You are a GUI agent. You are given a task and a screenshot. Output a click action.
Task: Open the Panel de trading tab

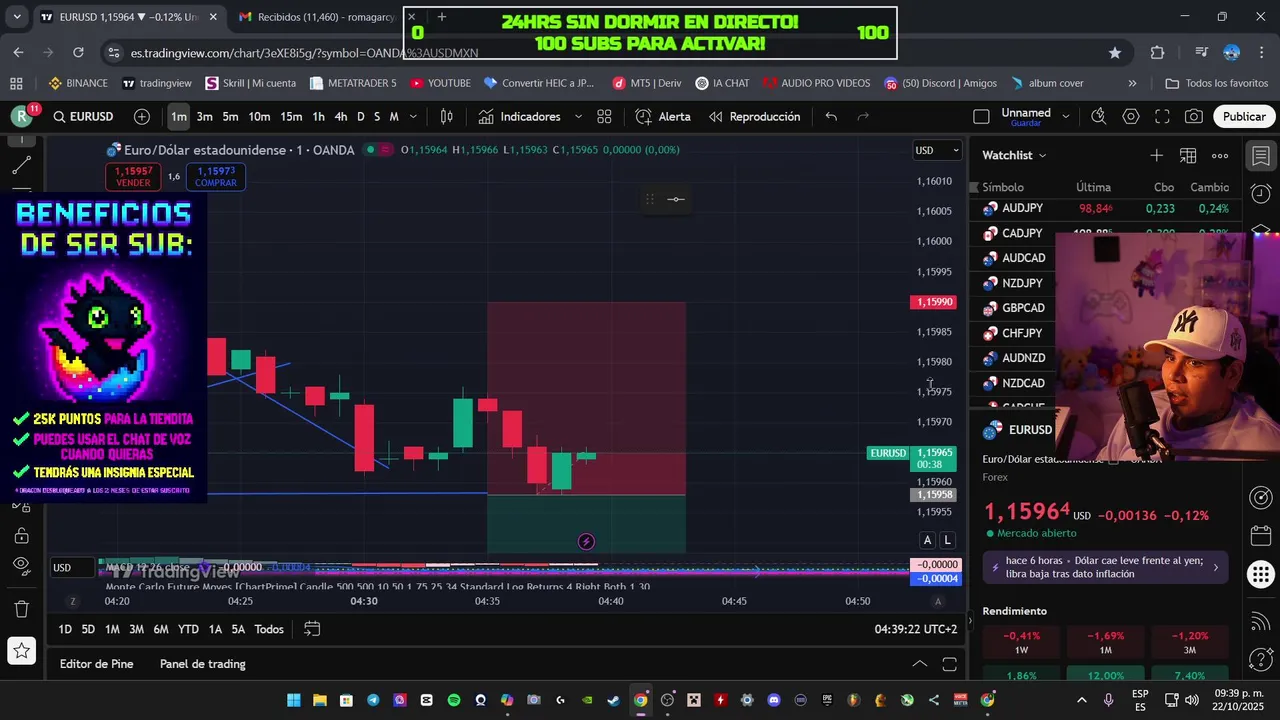(x=202, y=664)
